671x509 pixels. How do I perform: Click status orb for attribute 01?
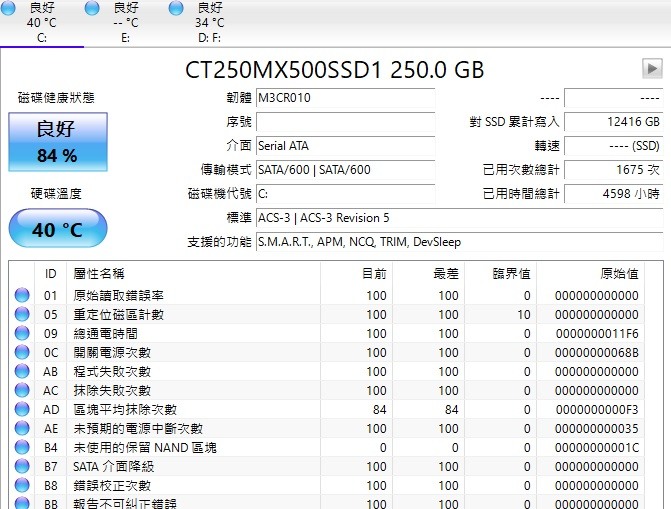22,295
